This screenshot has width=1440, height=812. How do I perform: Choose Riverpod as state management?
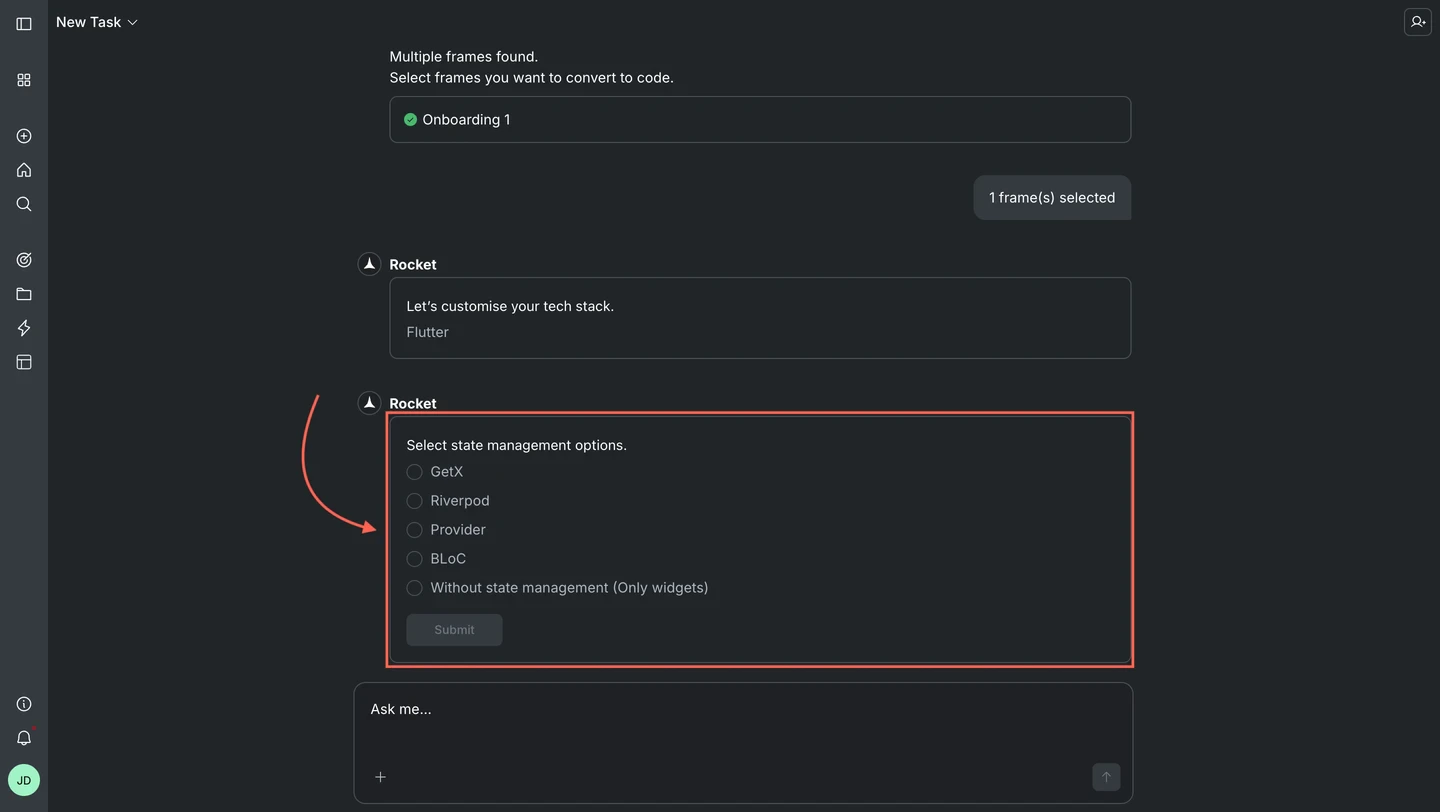[414, 500]
